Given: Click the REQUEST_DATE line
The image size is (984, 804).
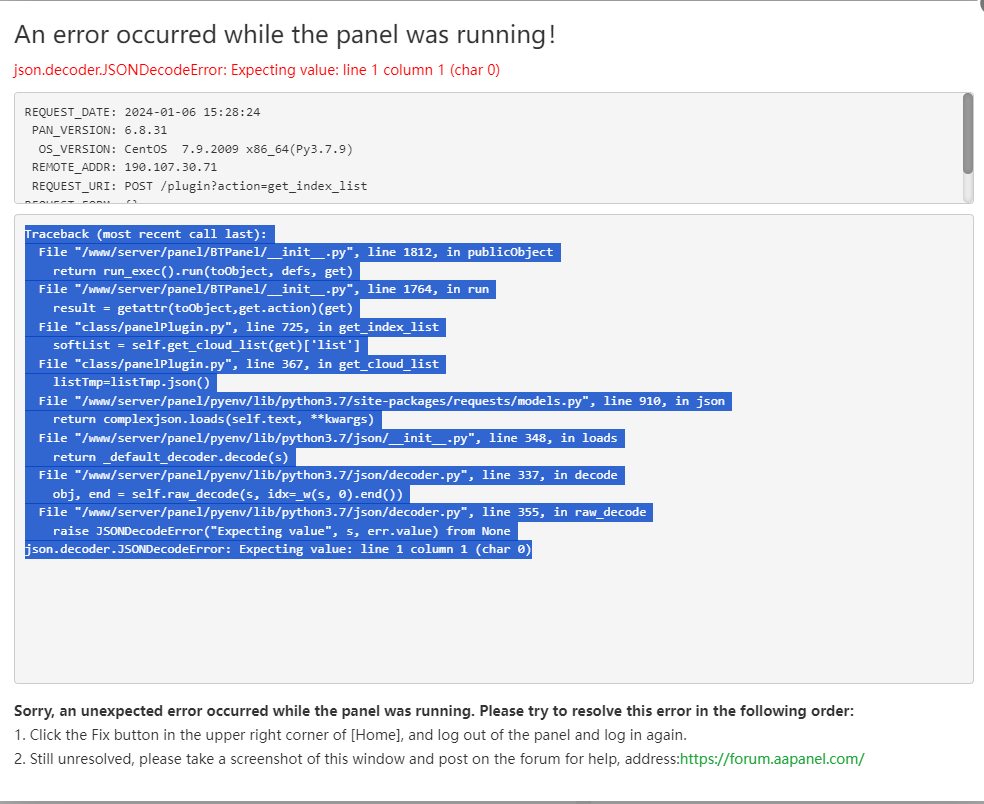Looking at the screenshot, I should tap(142, 112).
